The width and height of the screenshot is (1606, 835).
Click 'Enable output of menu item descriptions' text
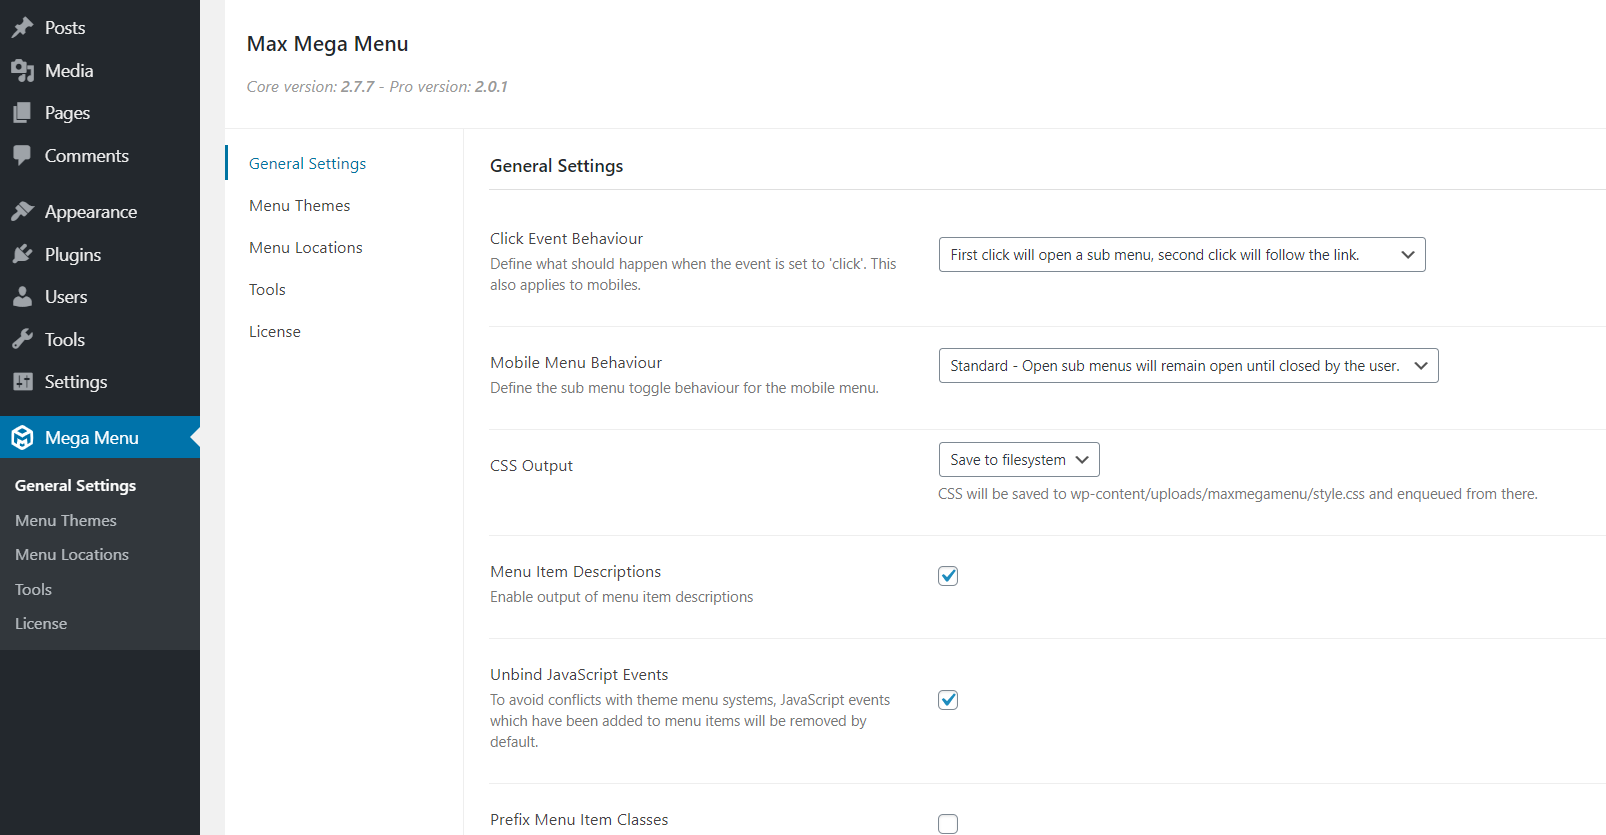[x=622, y=597]
